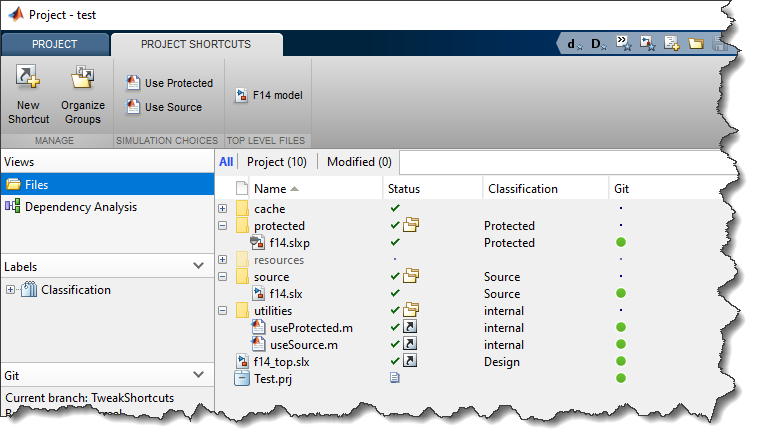Show the Project (10) files view
This screenshot has width=763, height=446.
(x=277, y=162)
